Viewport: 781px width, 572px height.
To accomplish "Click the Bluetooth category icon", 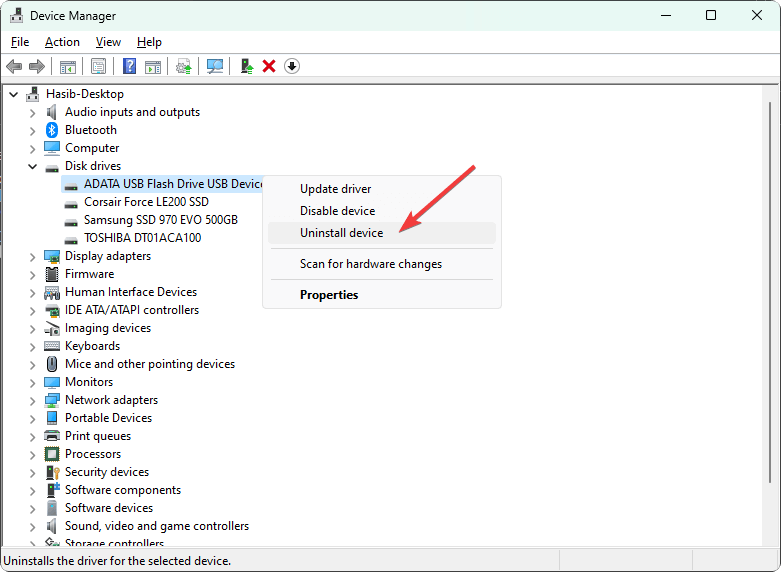I will [52, 130].
